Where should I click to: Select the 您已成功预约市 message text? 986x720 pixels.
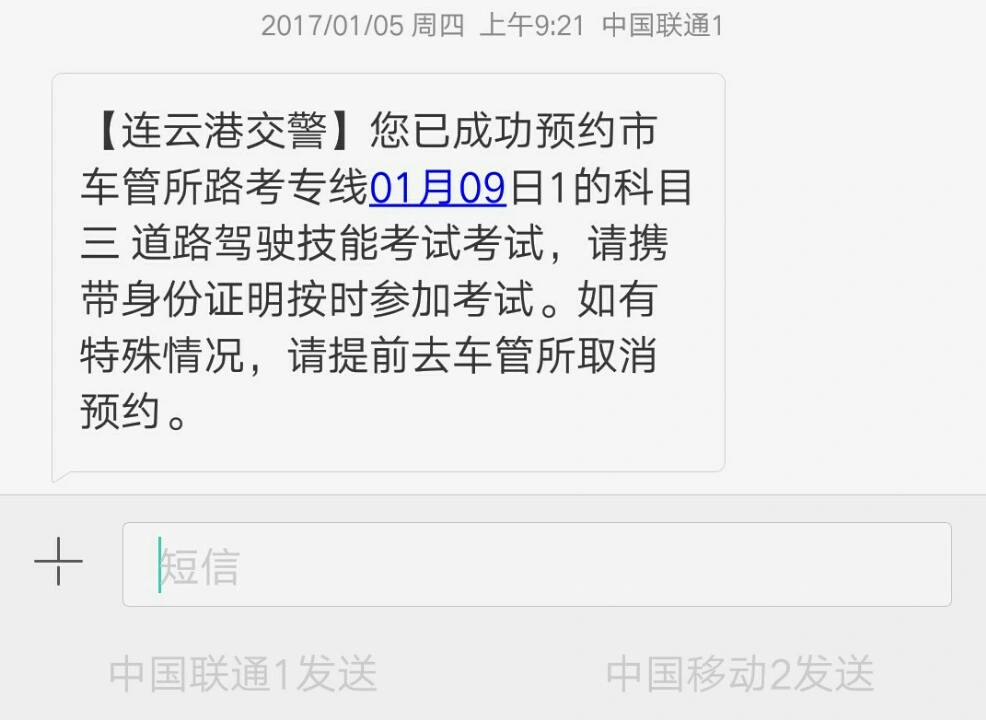click(x=514, y=131)
